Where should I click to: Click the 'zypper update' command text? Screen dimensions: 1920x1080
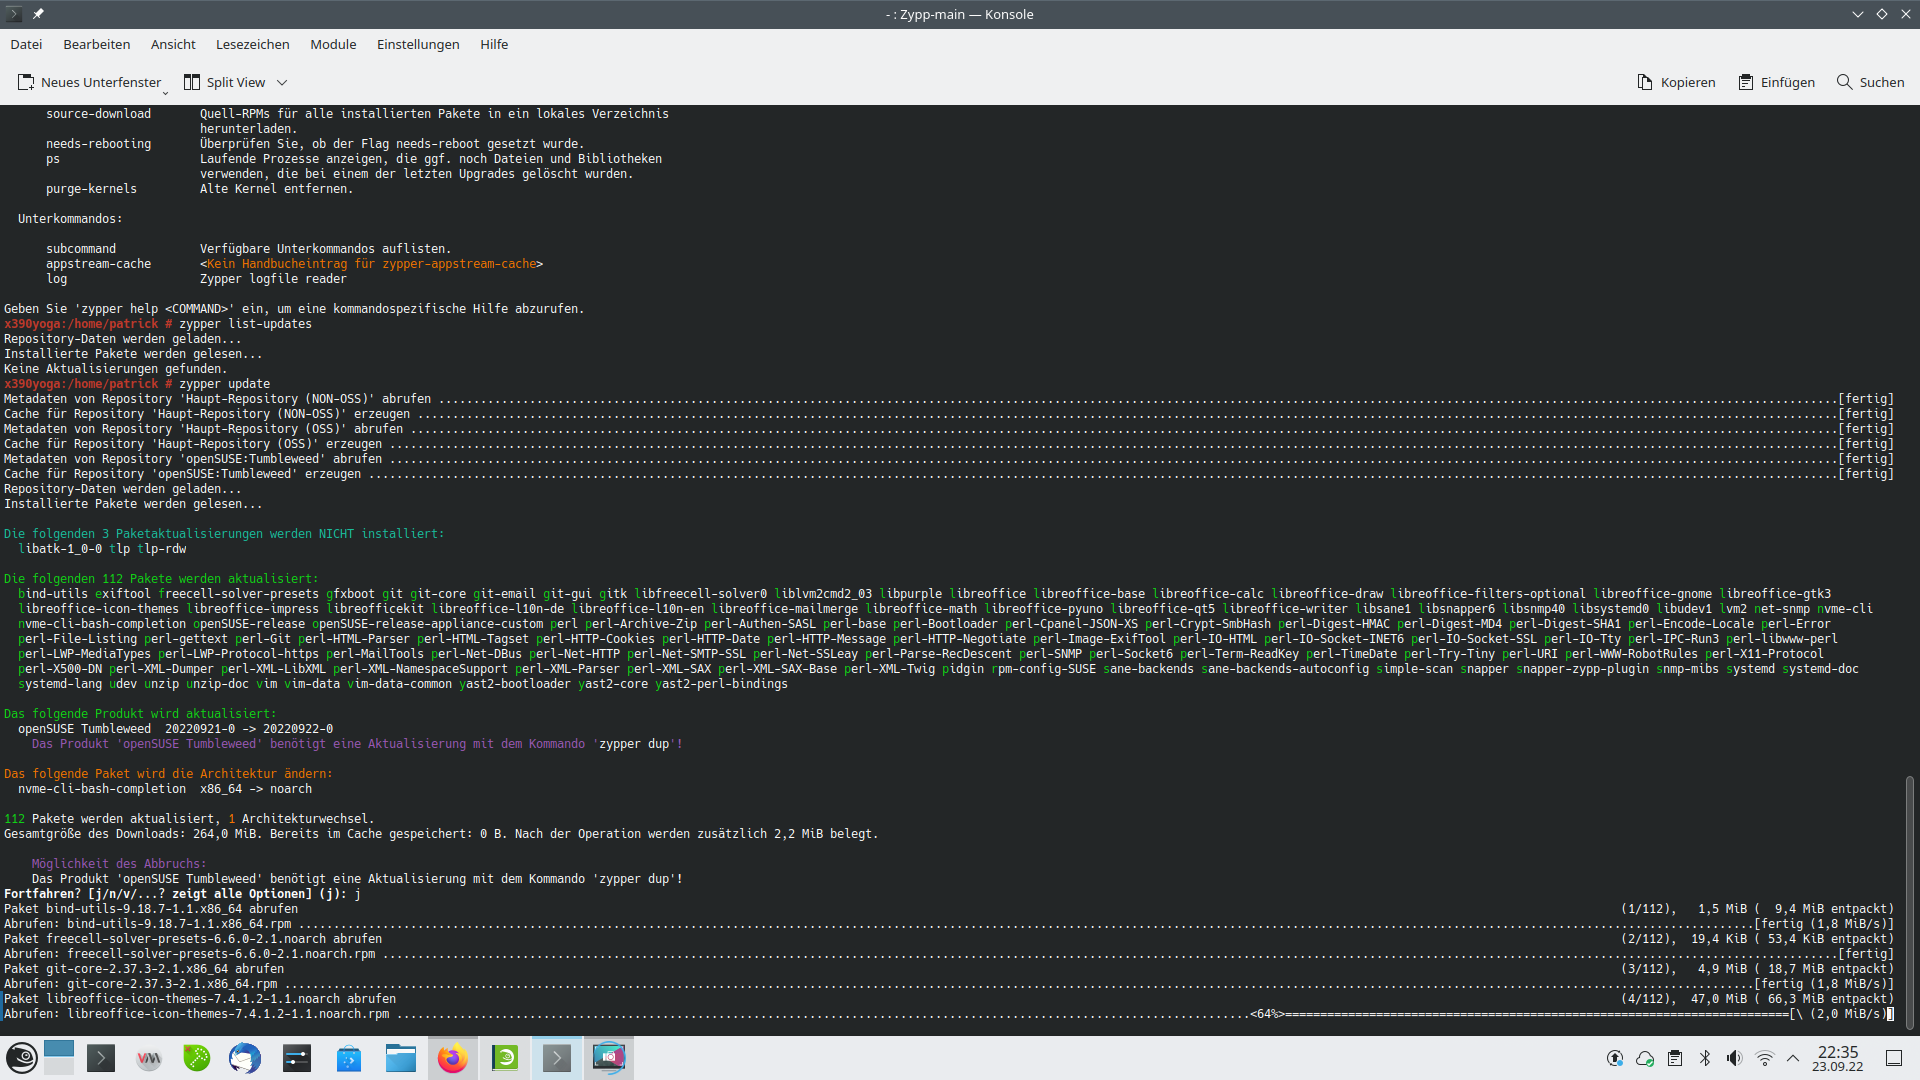224,384
